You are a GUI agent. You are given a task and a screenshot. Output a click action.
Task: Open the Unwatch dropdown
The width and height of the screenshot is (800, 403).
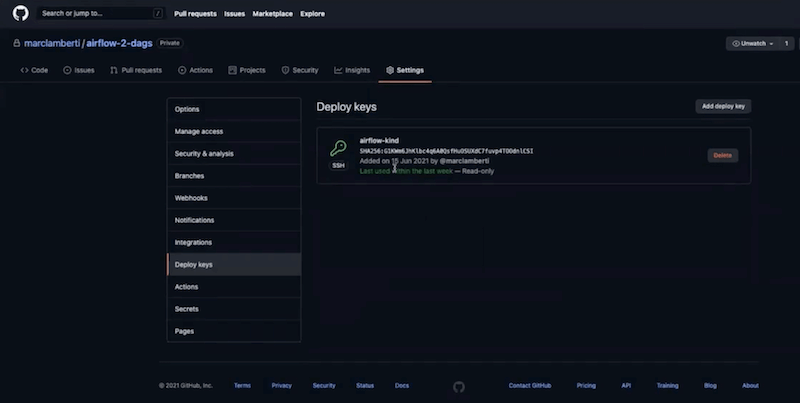tap(752, 43)
